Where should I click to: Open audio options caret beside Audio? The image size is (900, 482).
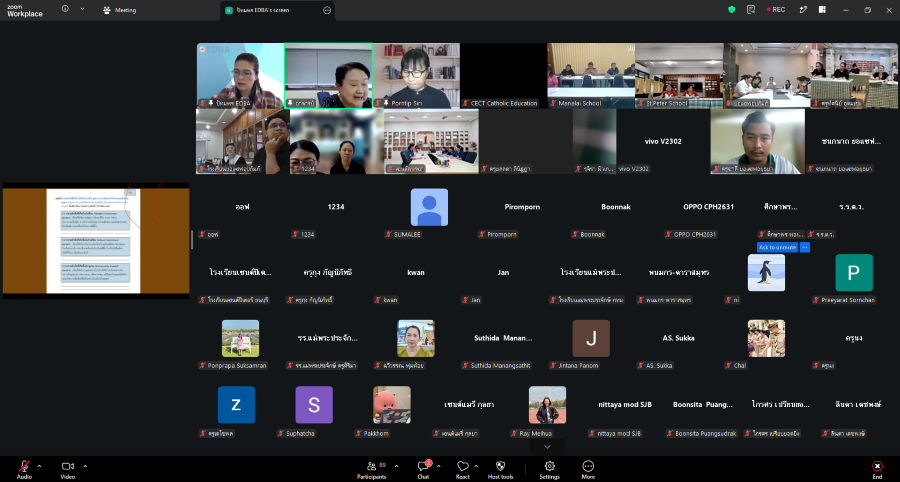coord(40,466)
